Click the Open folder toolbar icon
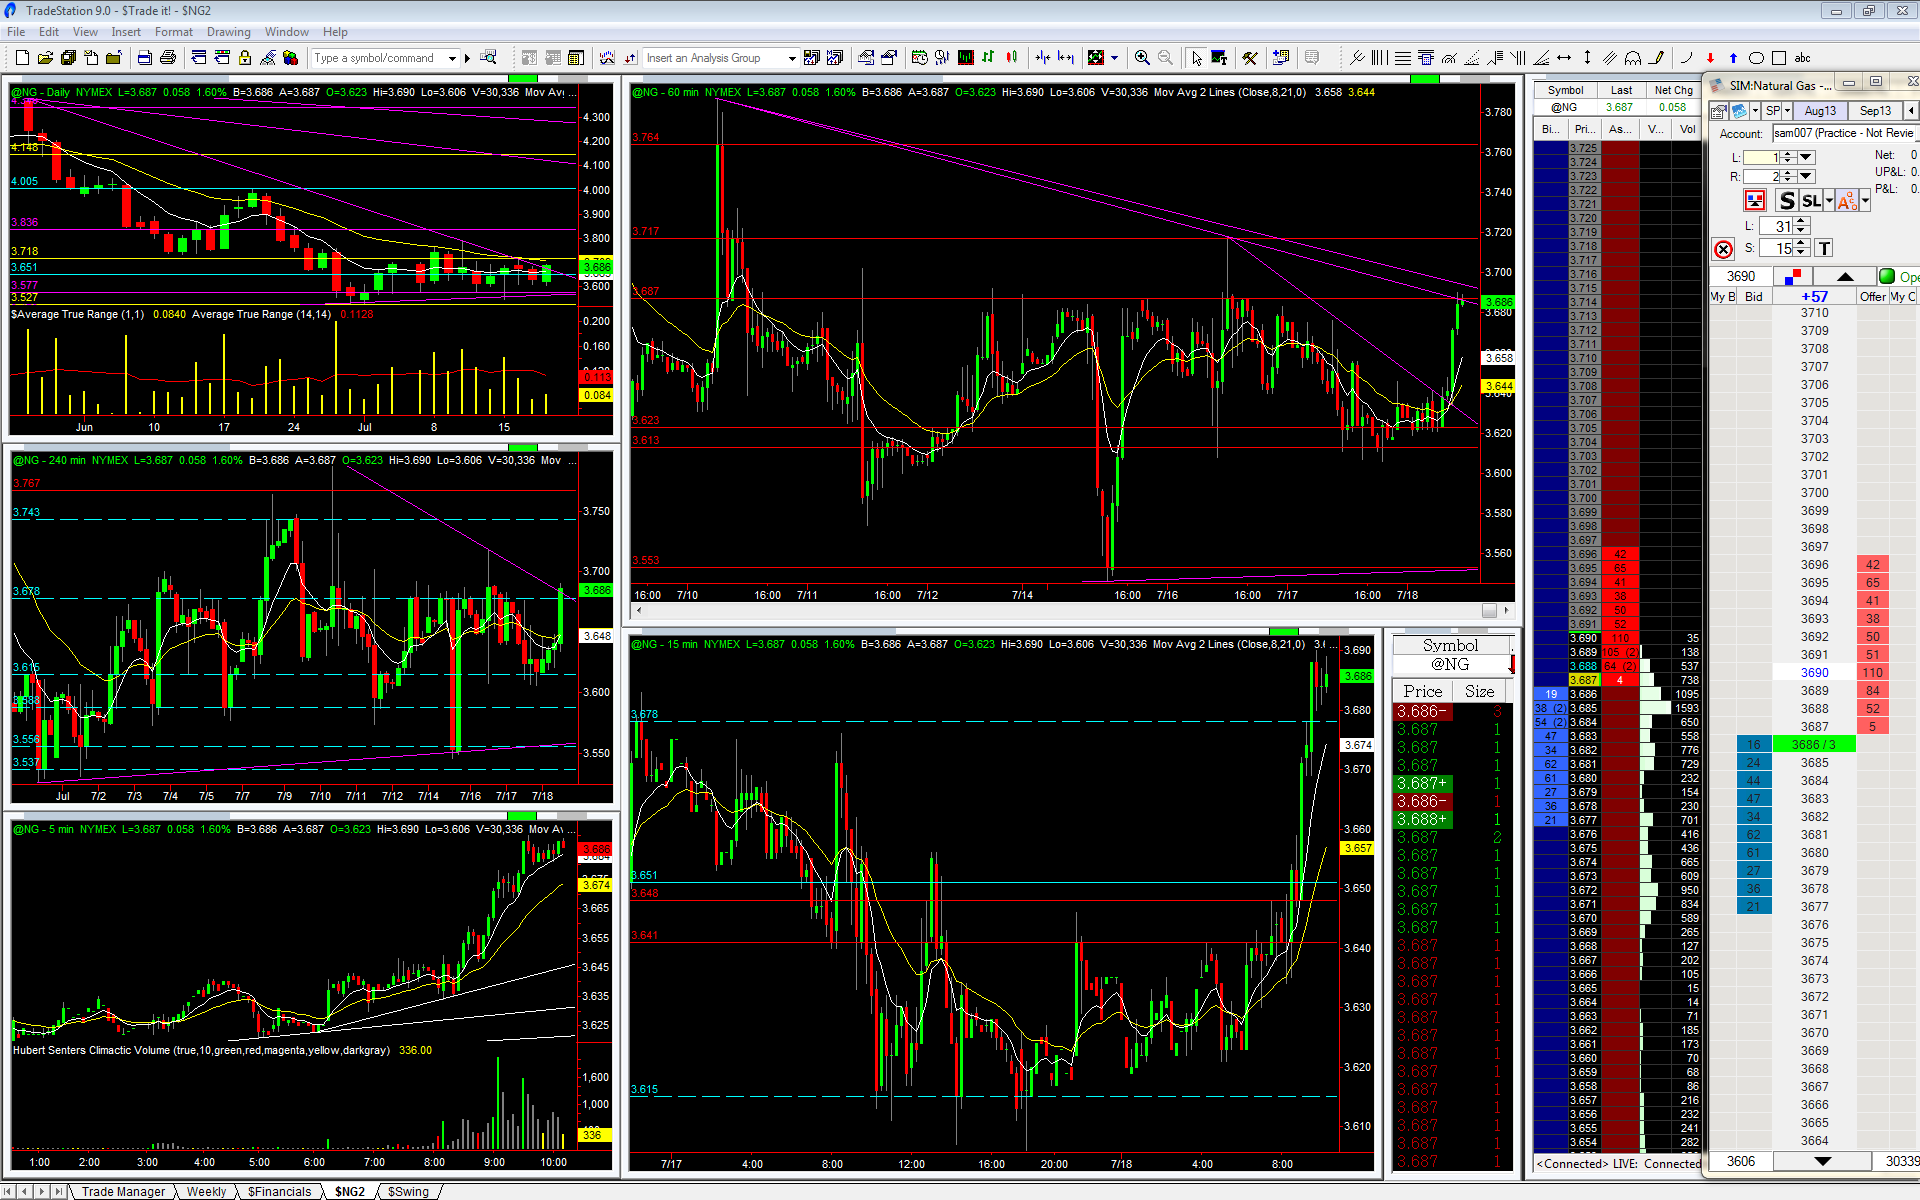Viewport: 1920px width, 1200px height. (45, 58)
